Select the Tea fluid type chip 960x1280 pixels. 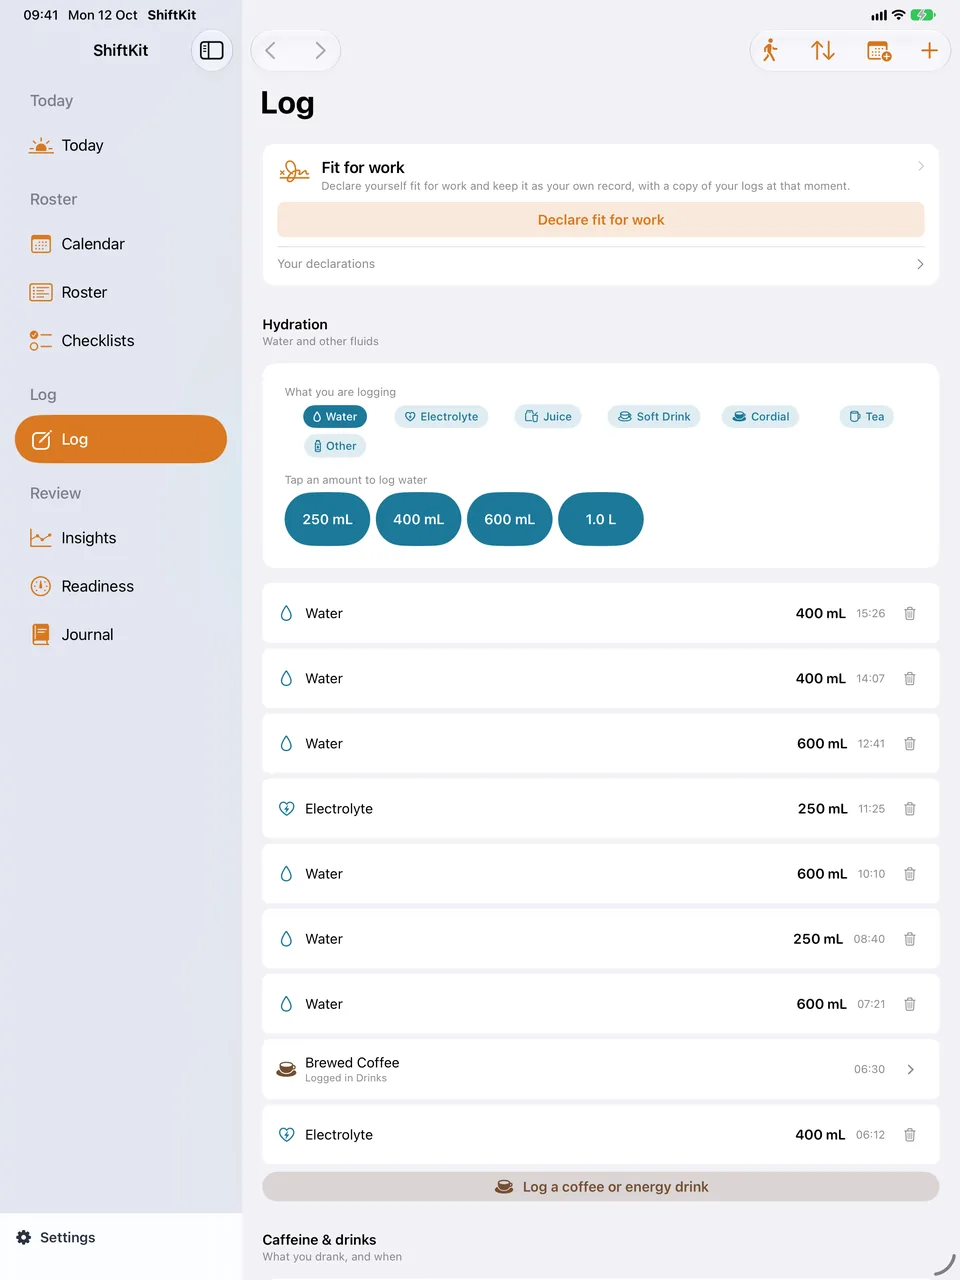(x=867, y=417)
